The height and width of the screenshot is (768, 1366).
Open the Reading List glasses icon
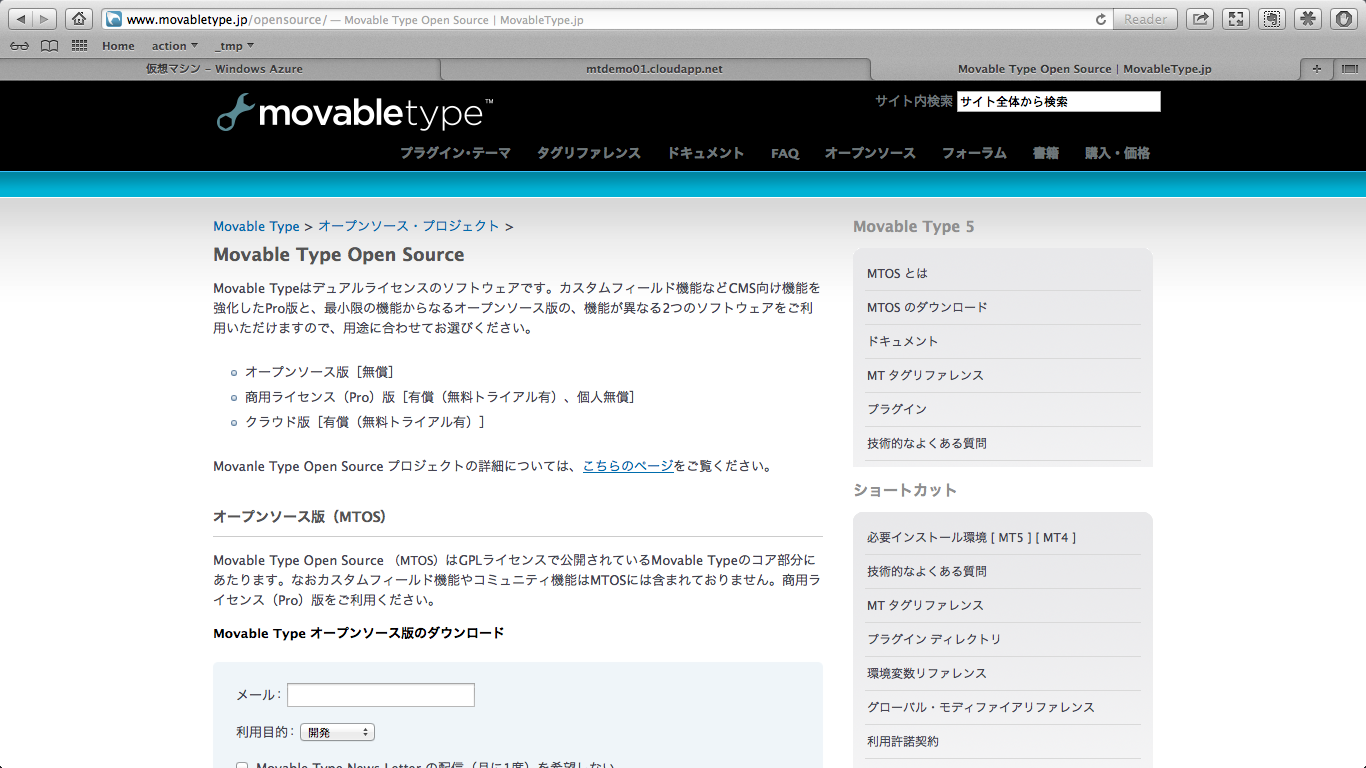[19, 46]
